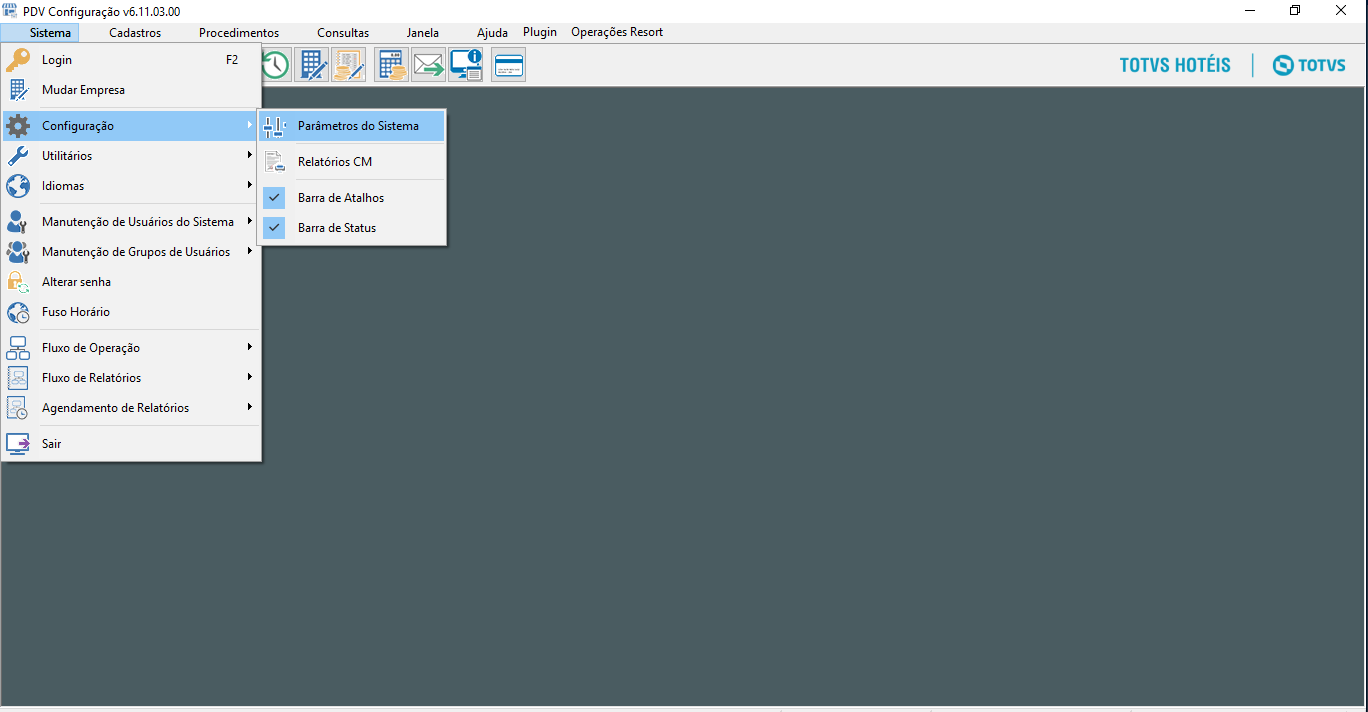Screen dimensions: 1368x712
Task: Open Parâmetros do Sistema
Action: (352, 126)
